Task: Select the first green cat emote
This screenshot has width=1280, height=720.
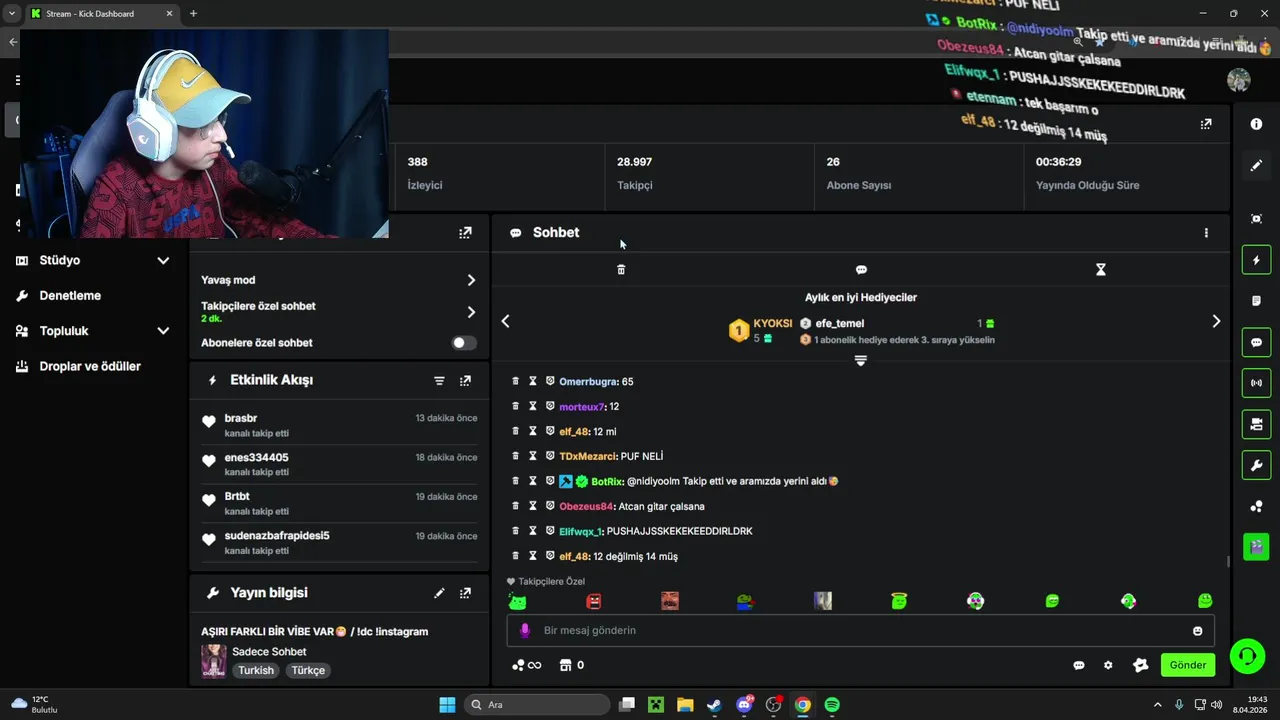Action: coord(517,601)
